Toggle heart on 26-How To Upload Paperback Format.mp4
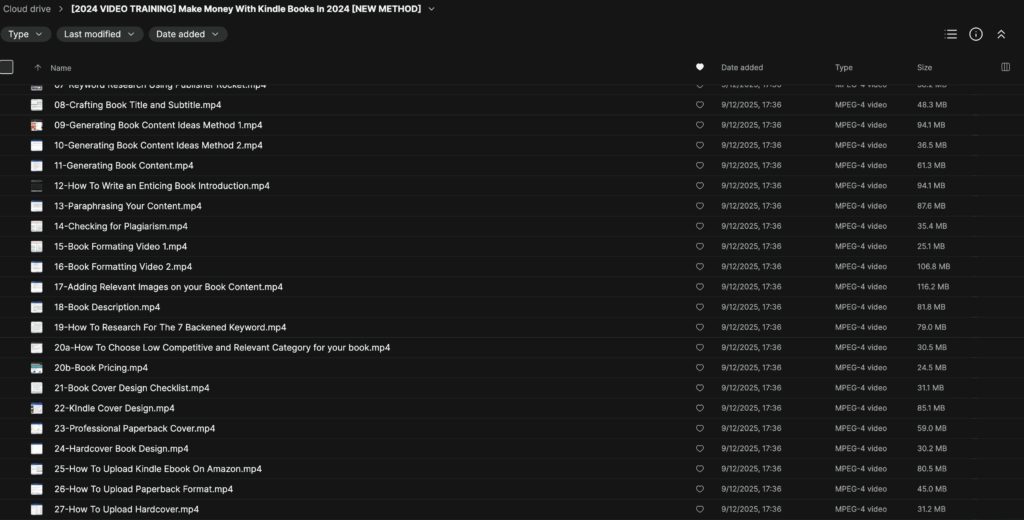 [700, 489]
